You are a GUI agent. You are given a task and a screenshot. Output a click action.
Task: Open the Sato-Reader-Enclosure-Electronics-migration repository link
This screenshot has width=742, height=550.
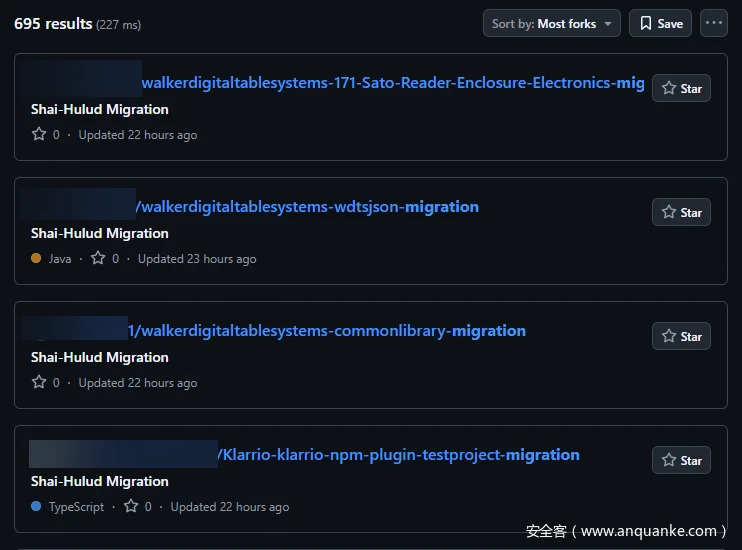pos(392,83)
